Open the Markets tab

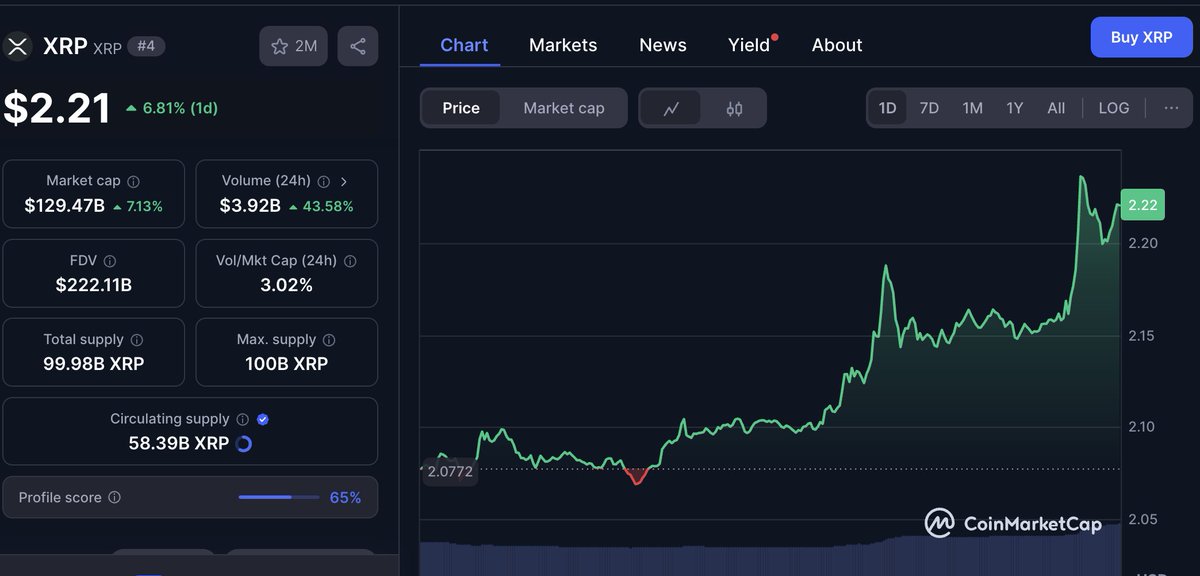(563, 45)
